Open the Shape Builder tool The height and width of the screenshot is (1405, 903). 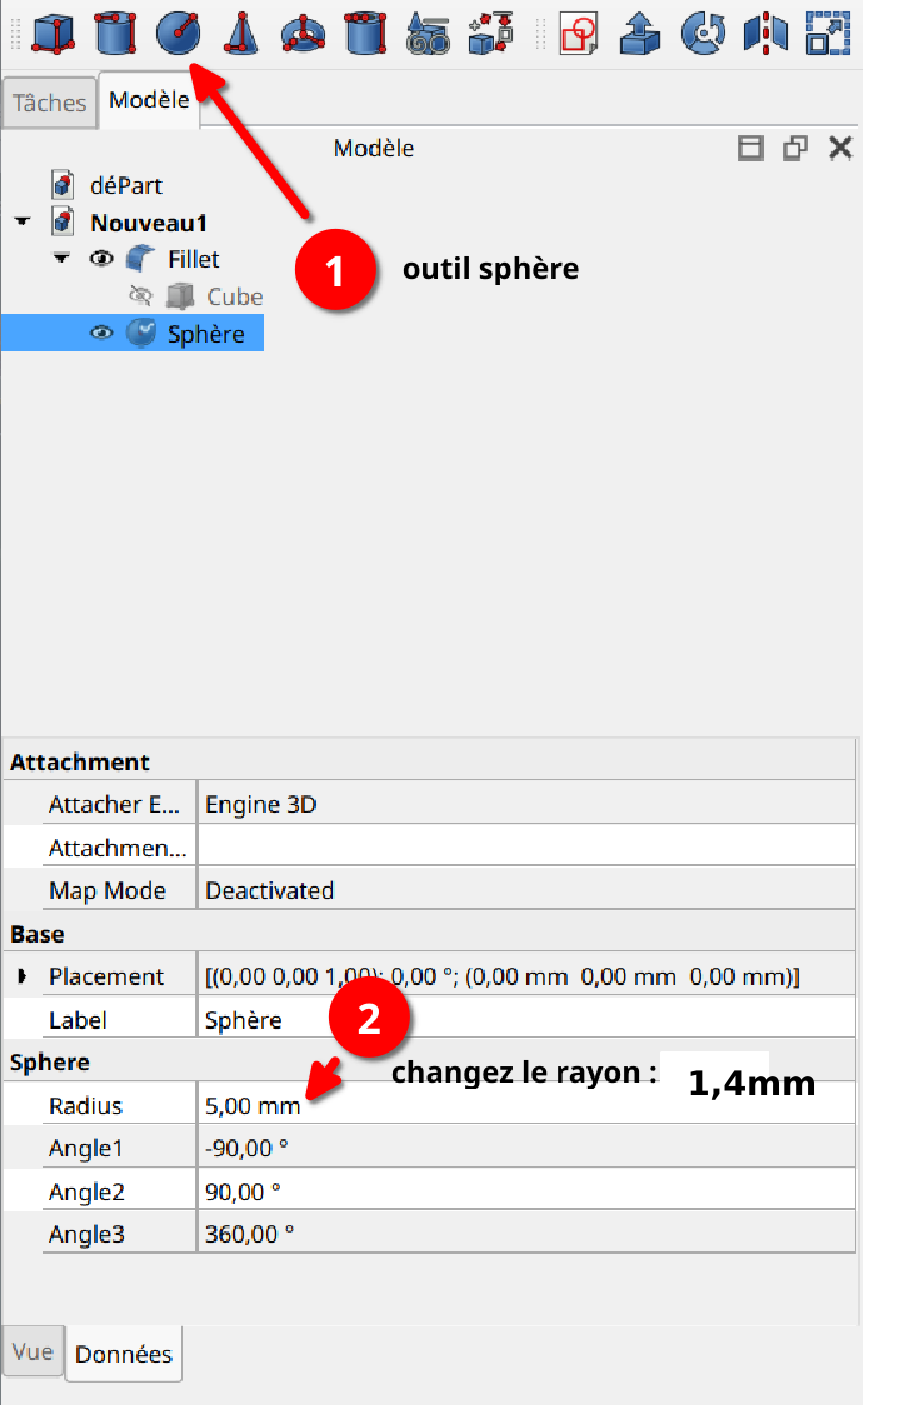pyautogui.click(x=490, y=32)
